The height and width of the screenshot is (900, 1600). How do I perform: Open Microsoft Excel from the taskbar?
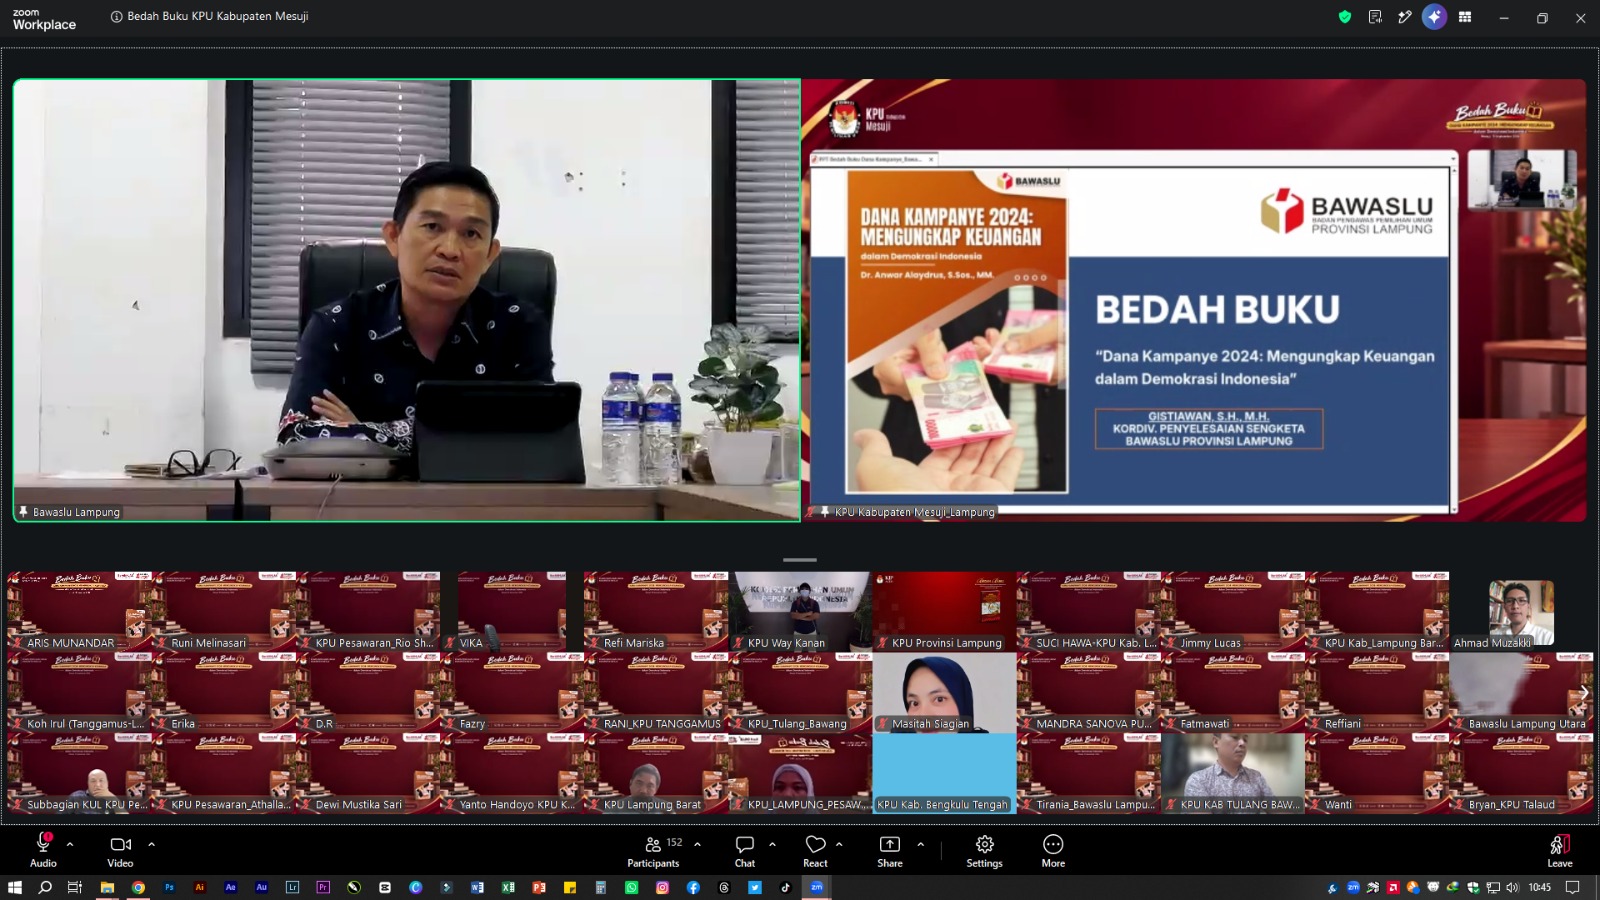click(508, 887)
